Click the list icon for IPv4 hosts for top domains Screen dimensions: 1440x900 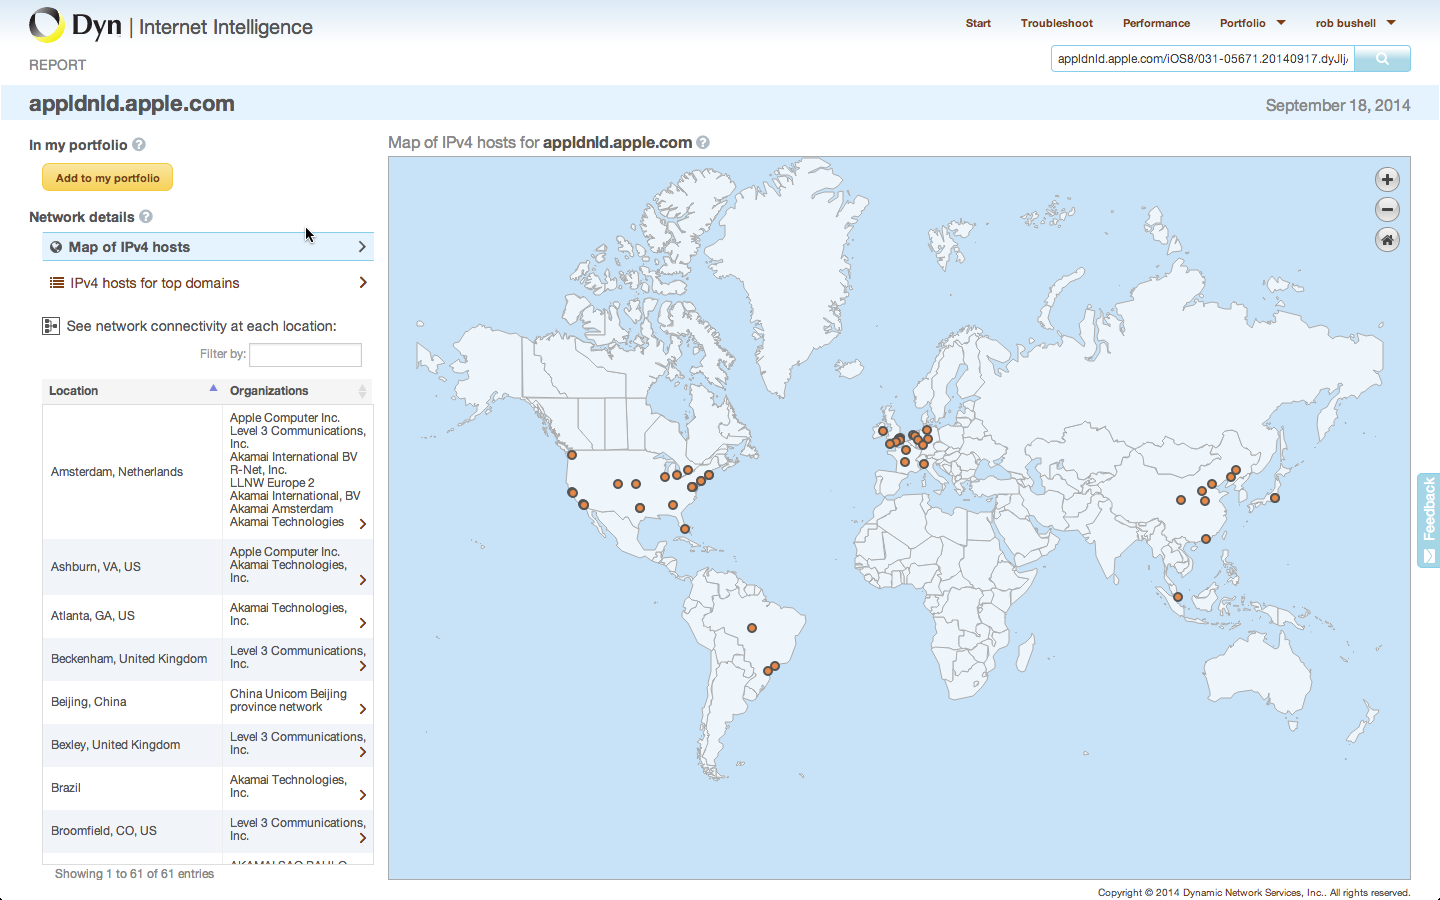57,283
